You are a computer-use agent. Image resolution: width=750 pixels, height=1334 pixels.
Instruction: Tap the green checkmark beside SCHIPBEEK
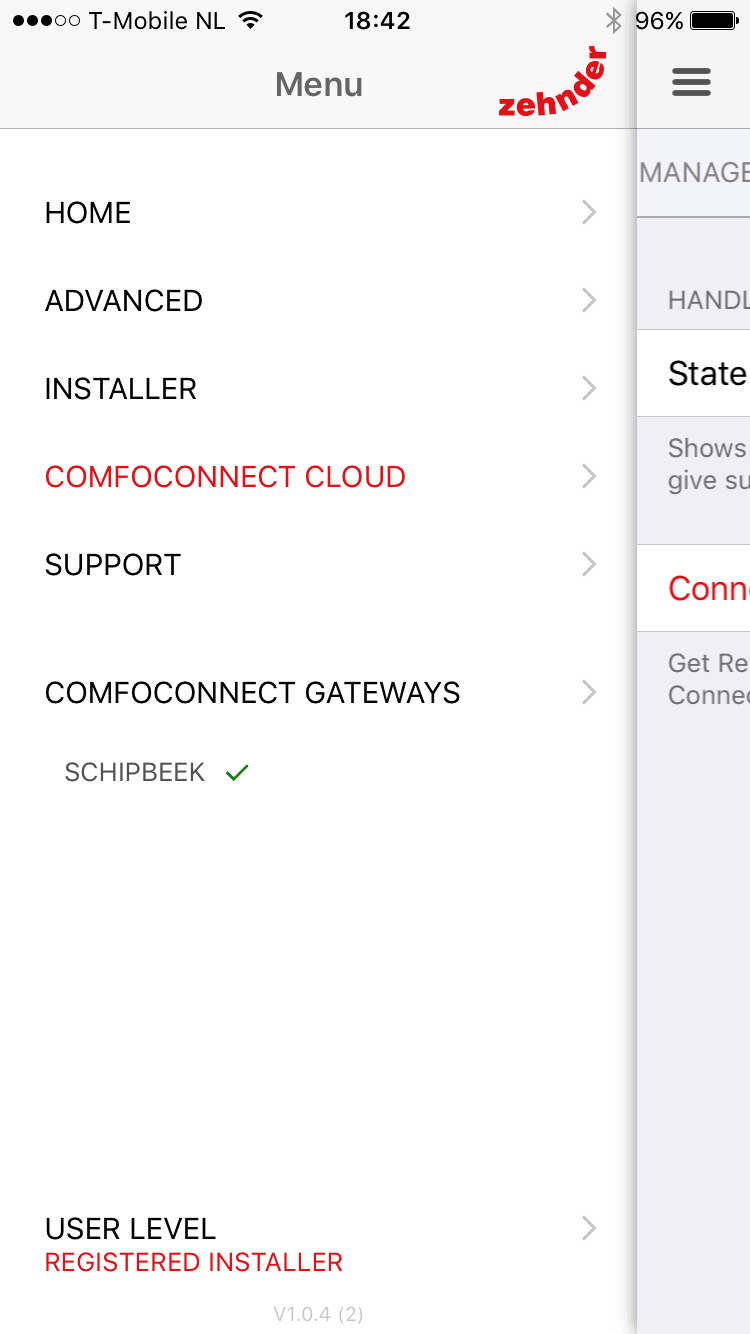[237, 773]
